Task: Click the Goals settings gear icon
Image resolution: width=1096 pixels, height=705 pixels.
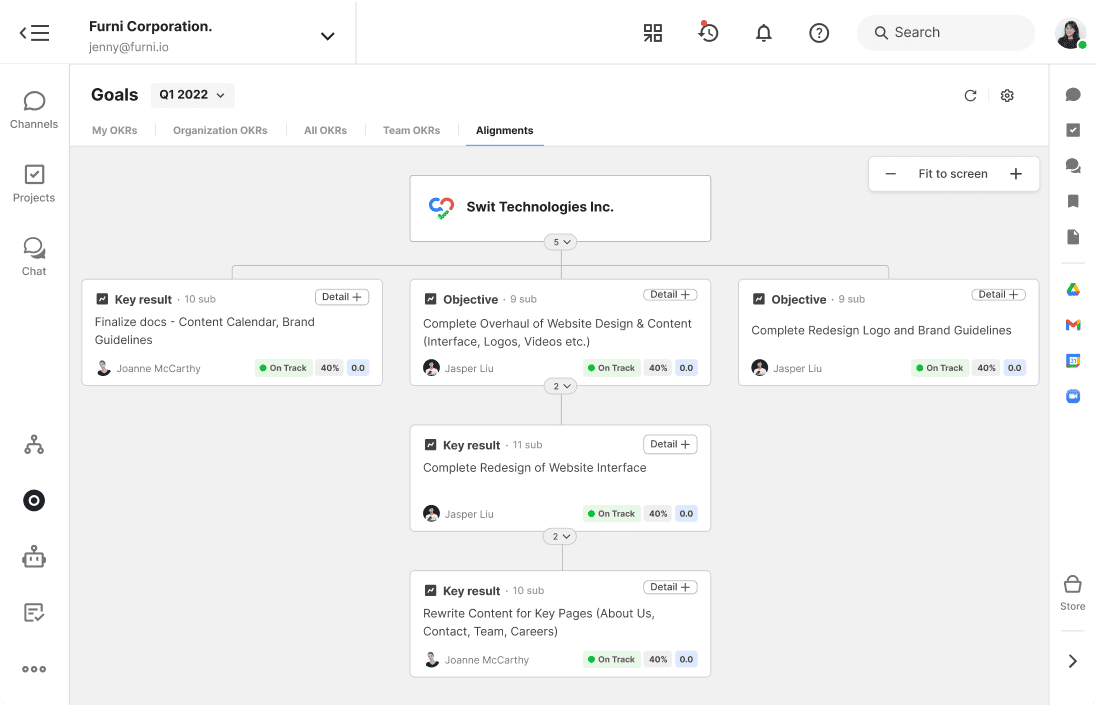Action: point(1007,96)
